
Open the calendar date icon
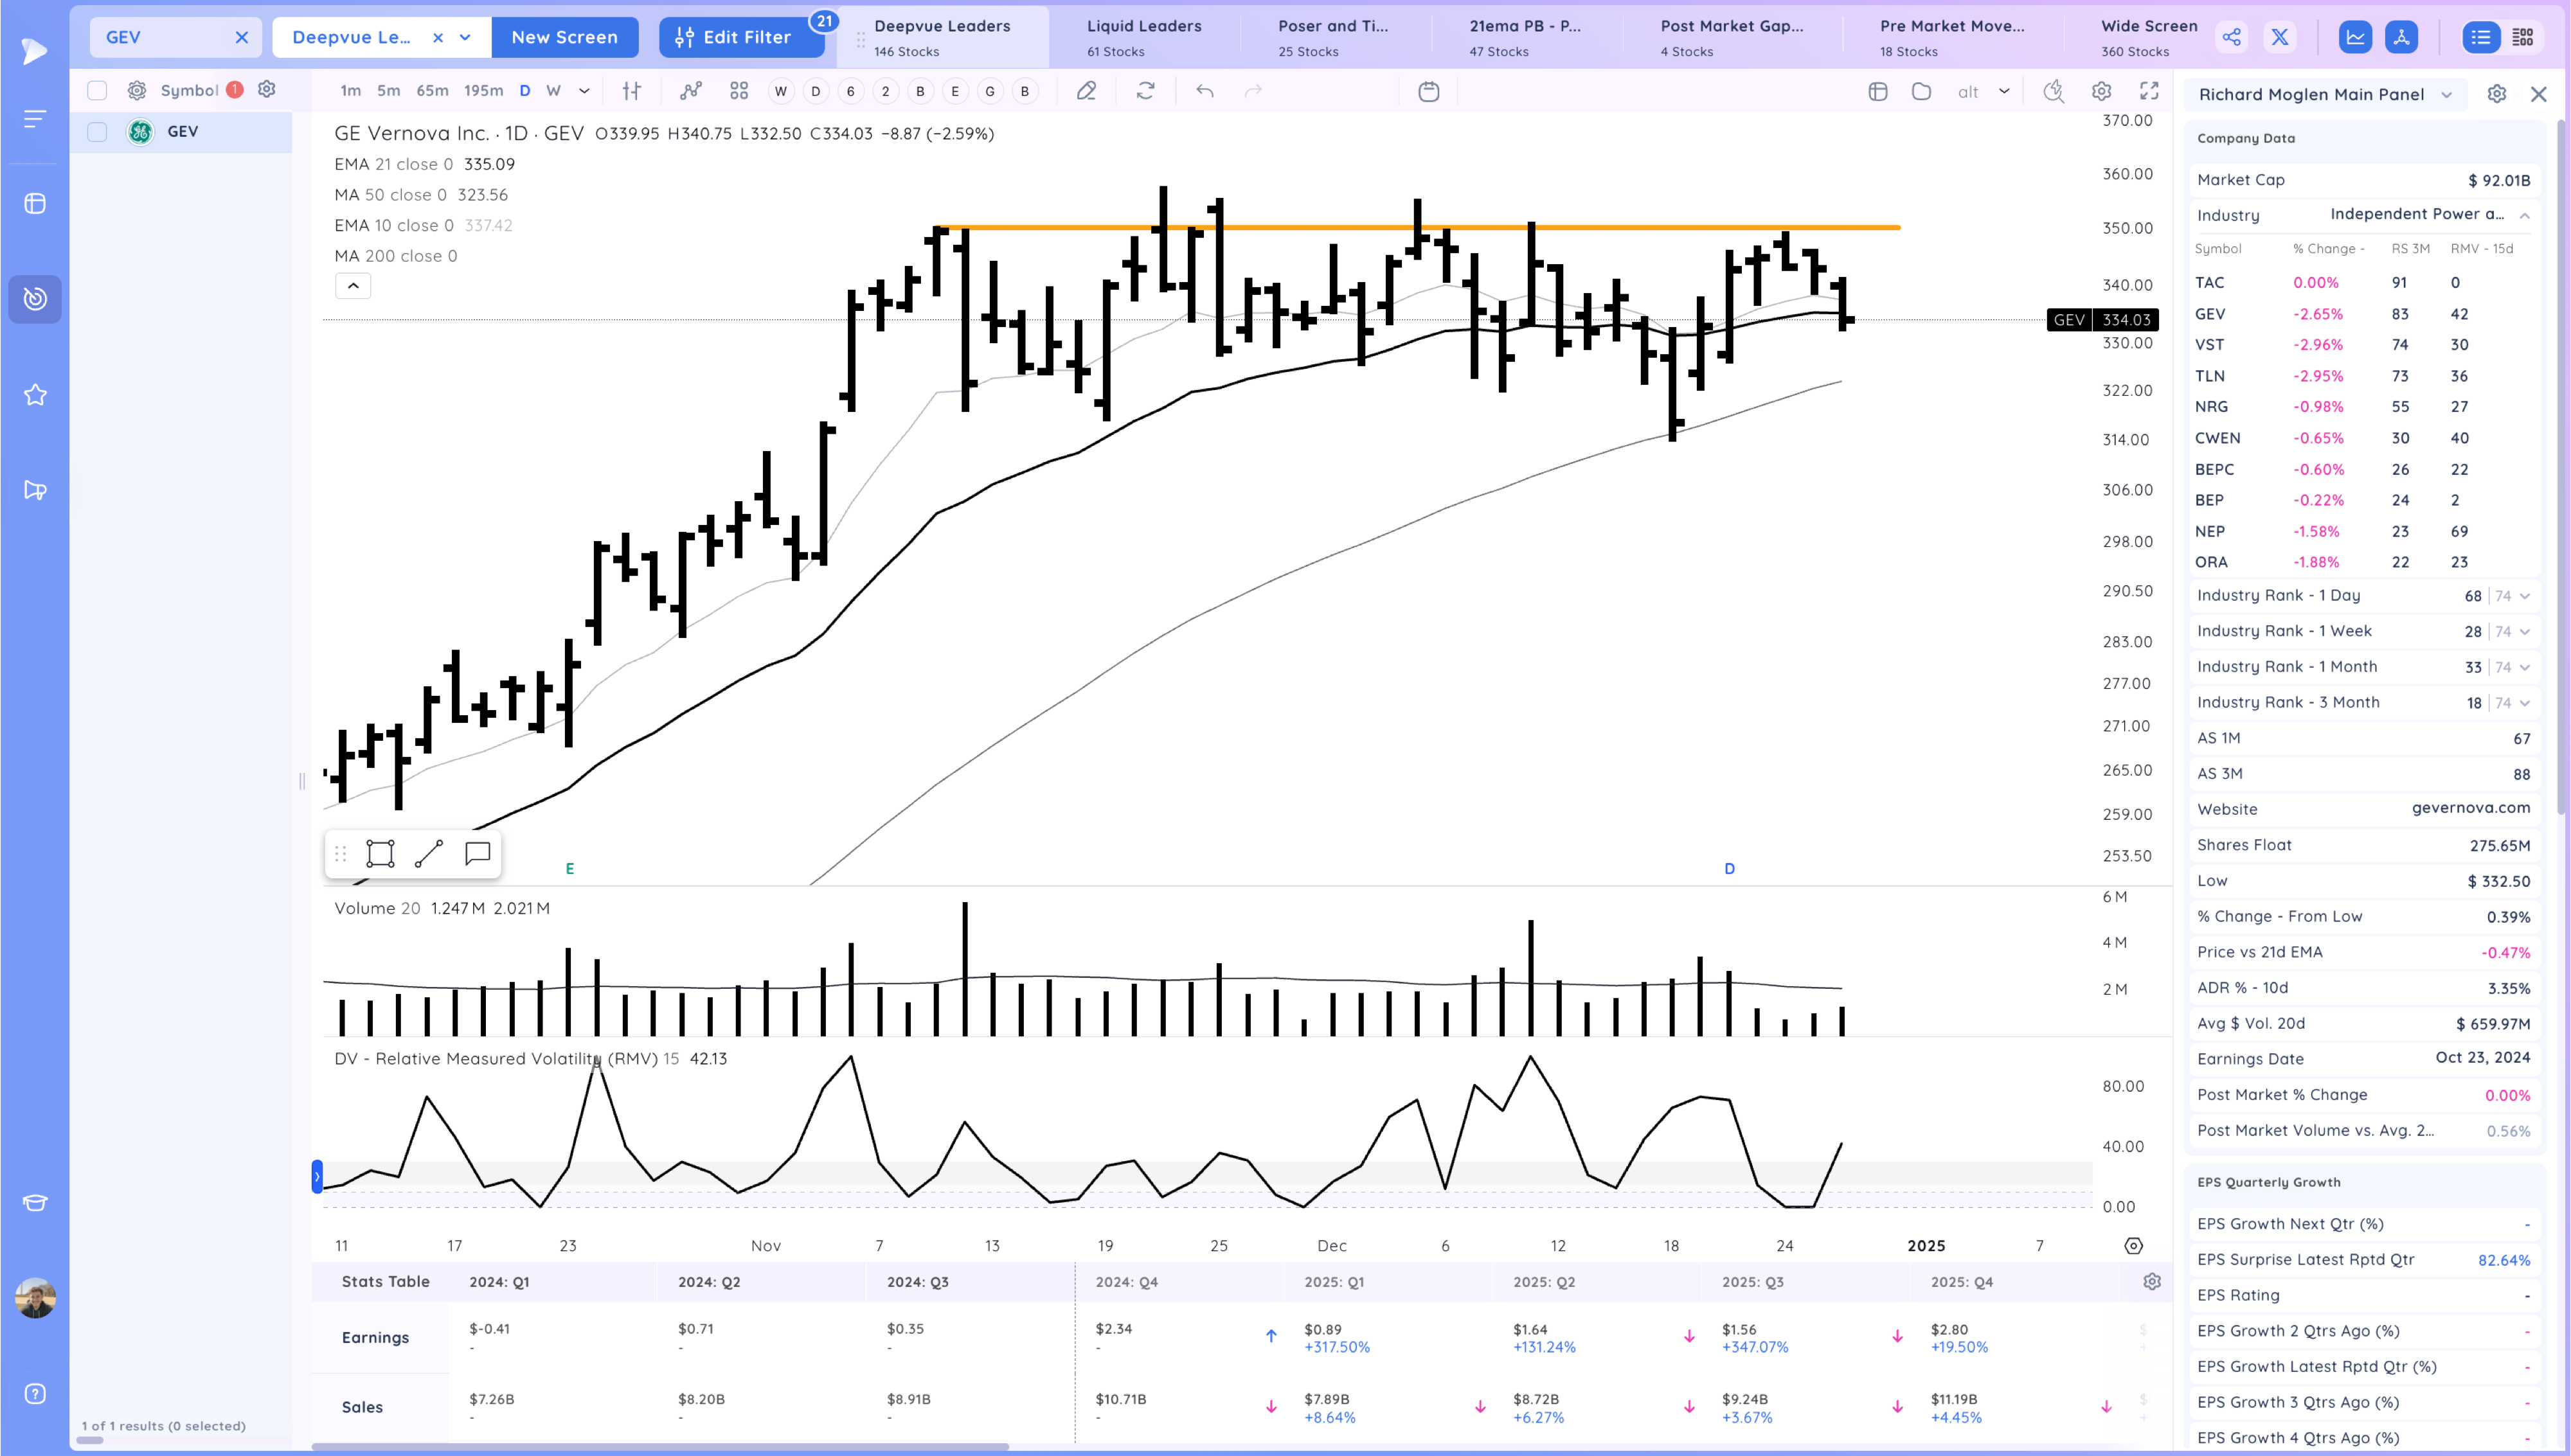pyautogui.click(x=1429, y=91)
